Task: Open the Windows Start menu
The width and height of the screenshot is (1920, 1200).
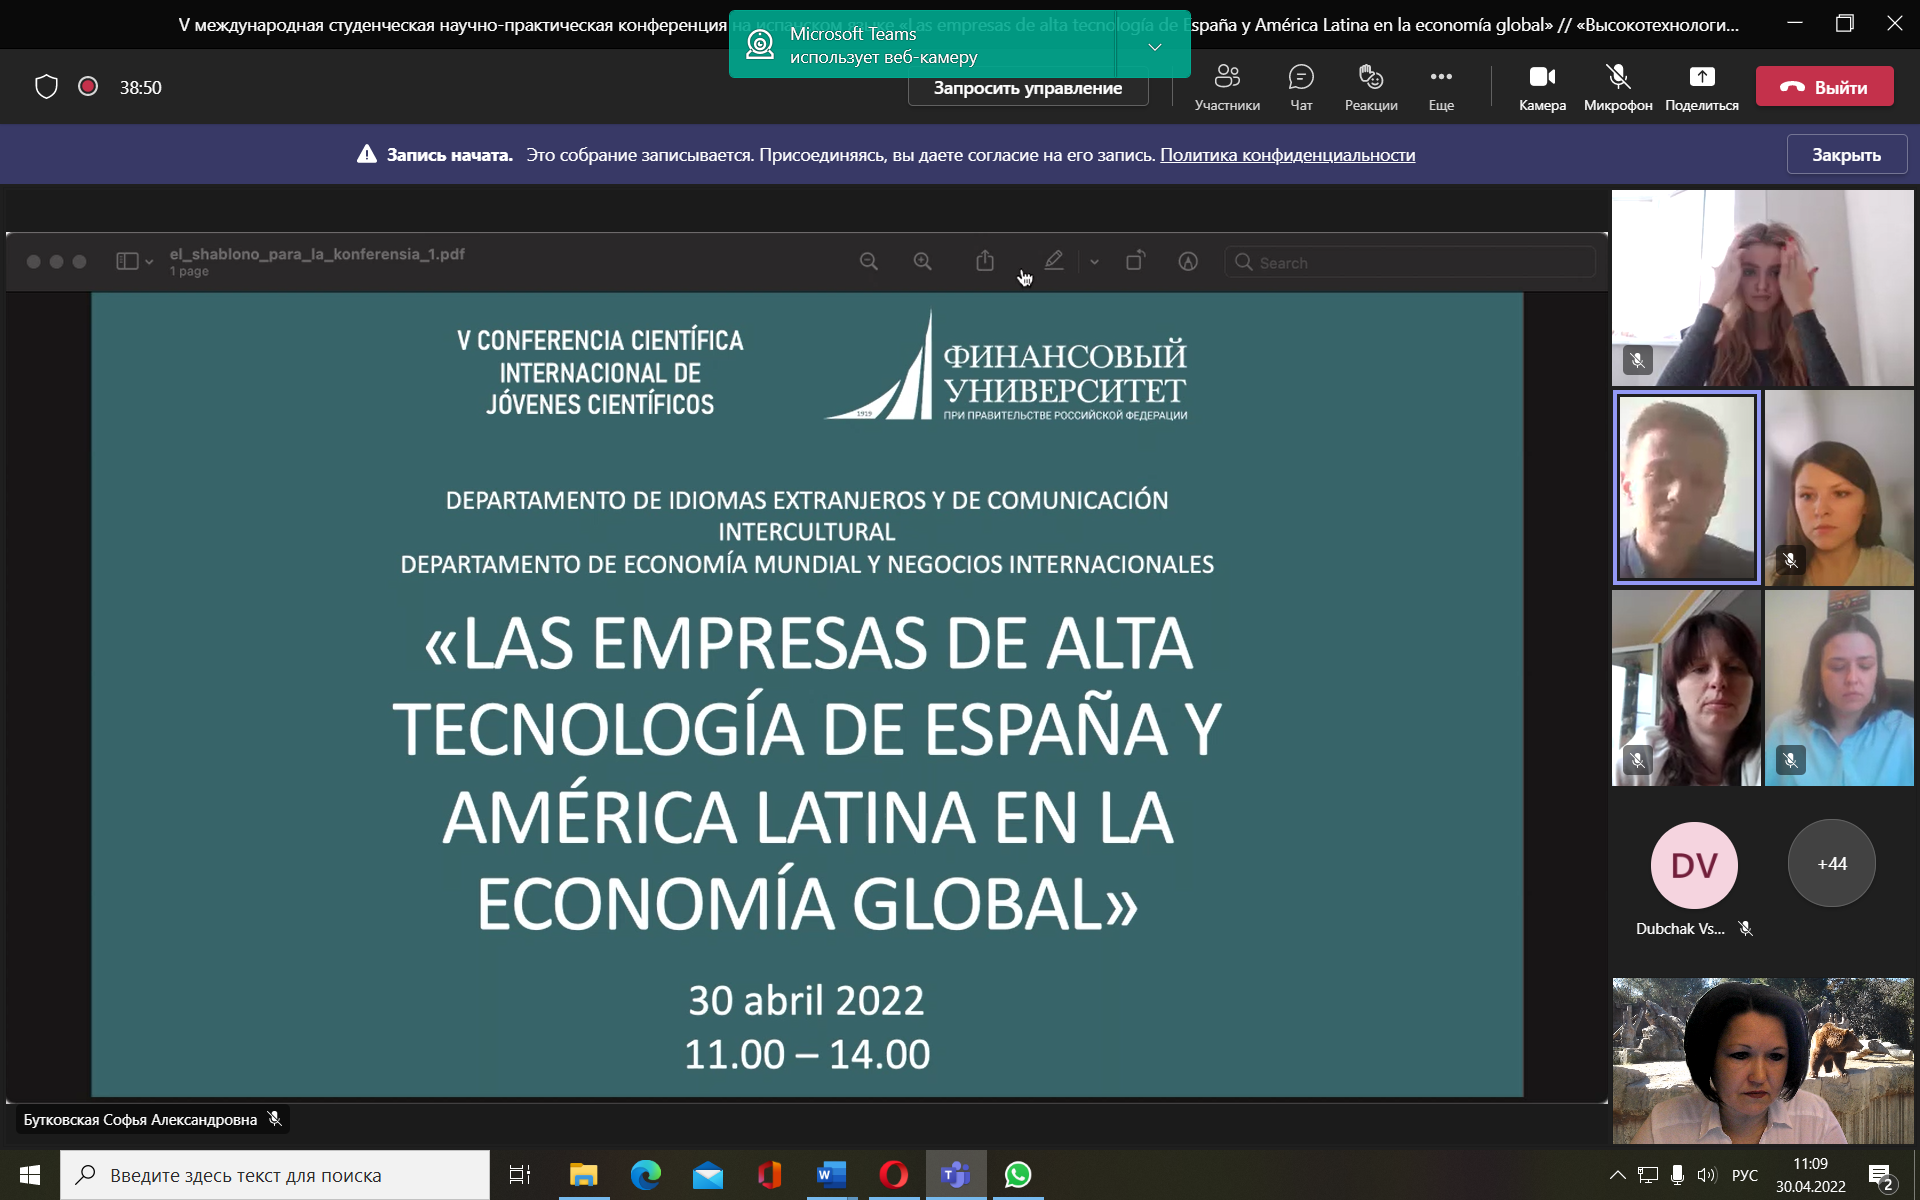Action: click(30, 1175)
